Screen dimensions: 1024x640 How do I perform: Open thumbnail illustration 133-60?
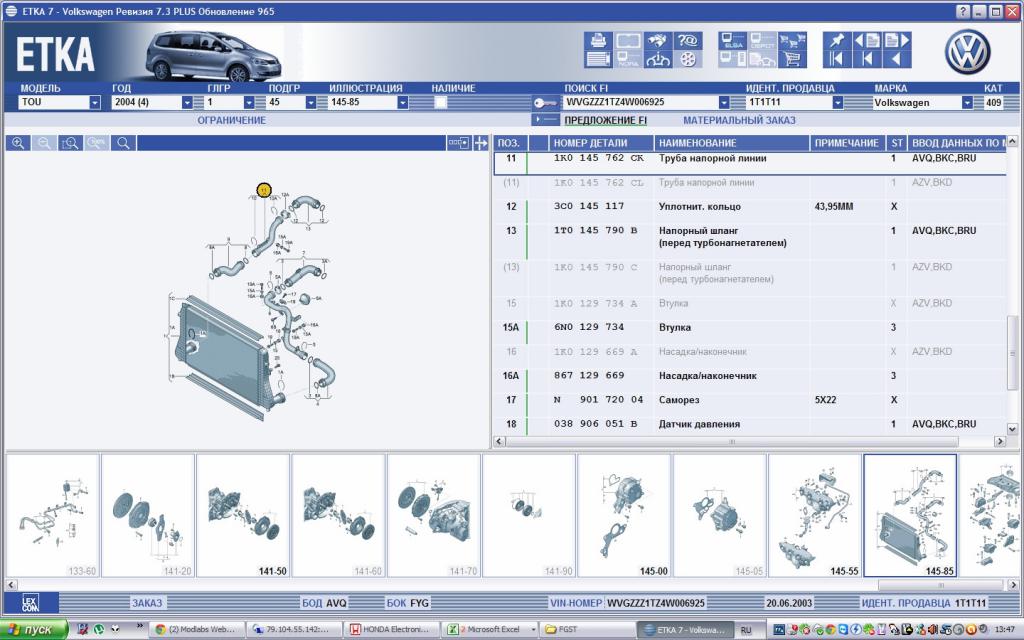coord(53,516)
